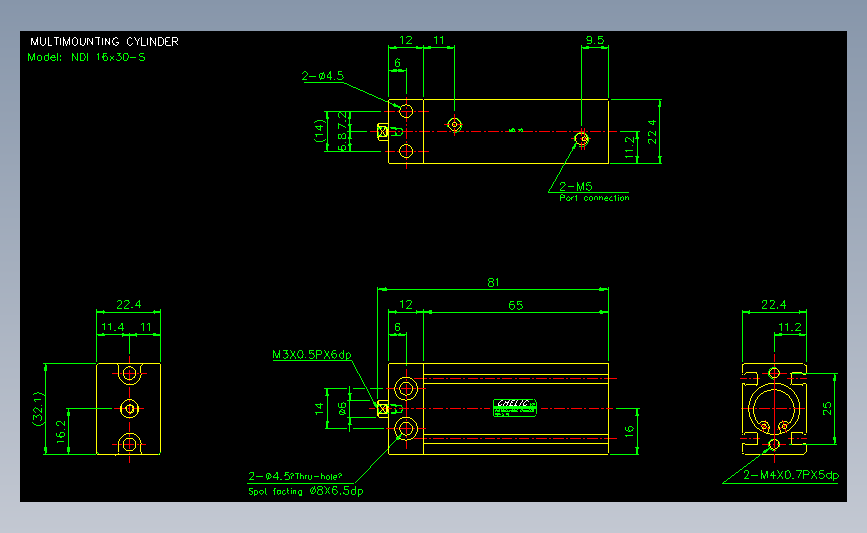Select the 'M3X0.5PX6dp' thread callout
Image resolution: width=867 pixels, height=533 pixels.
coord(312,354)
